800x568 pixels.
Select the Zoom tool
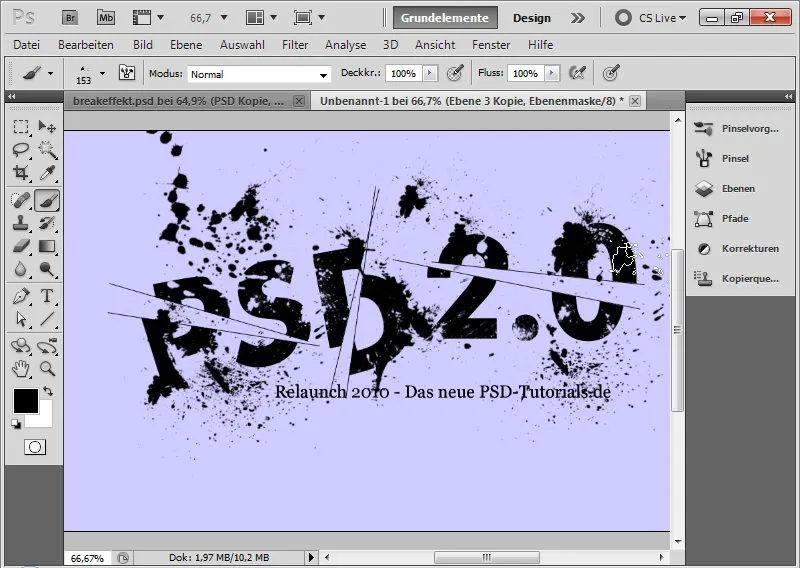click(x=47, y=368)
